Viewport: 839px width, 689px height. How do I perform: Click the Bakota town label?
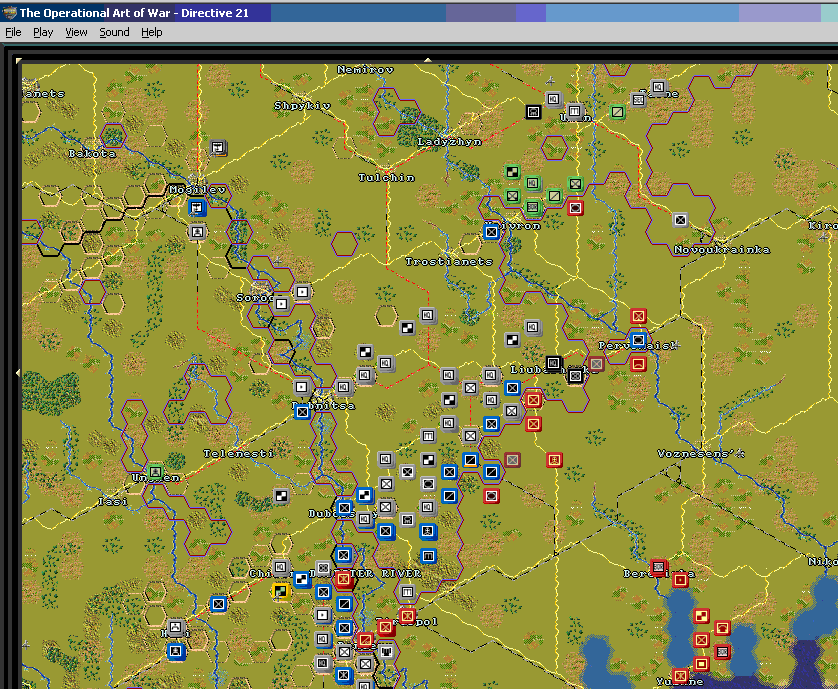point(92,154)
